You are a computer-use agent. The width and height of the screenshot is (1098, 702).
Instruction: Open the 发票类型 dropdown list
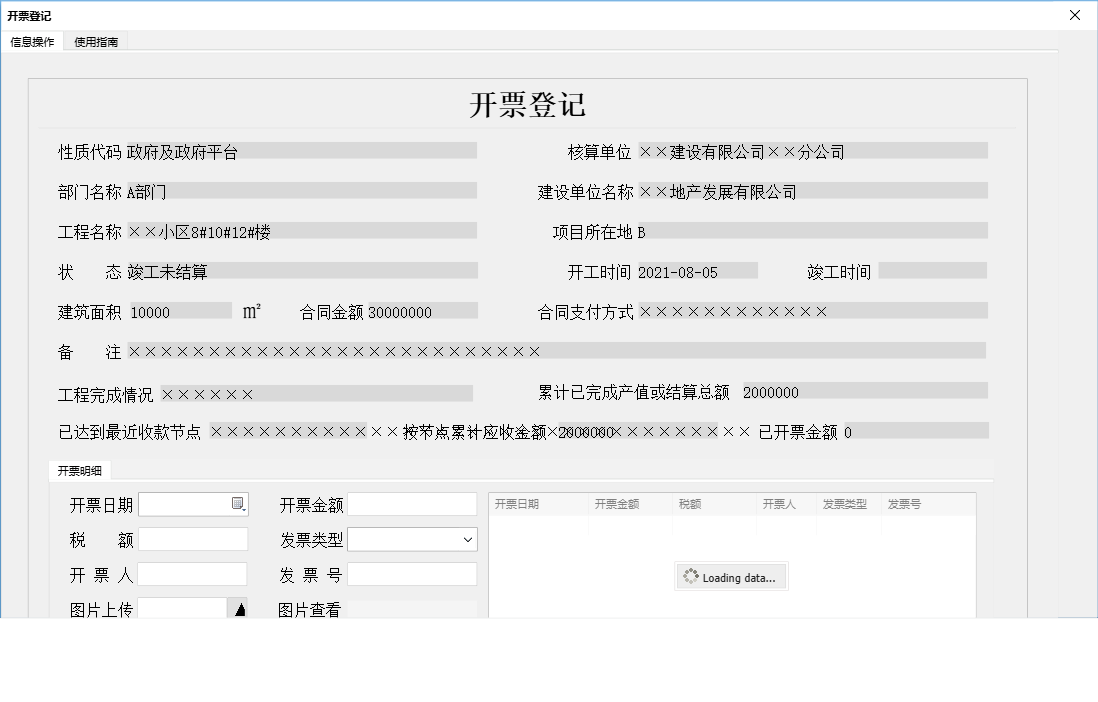(x=466, y=539)
